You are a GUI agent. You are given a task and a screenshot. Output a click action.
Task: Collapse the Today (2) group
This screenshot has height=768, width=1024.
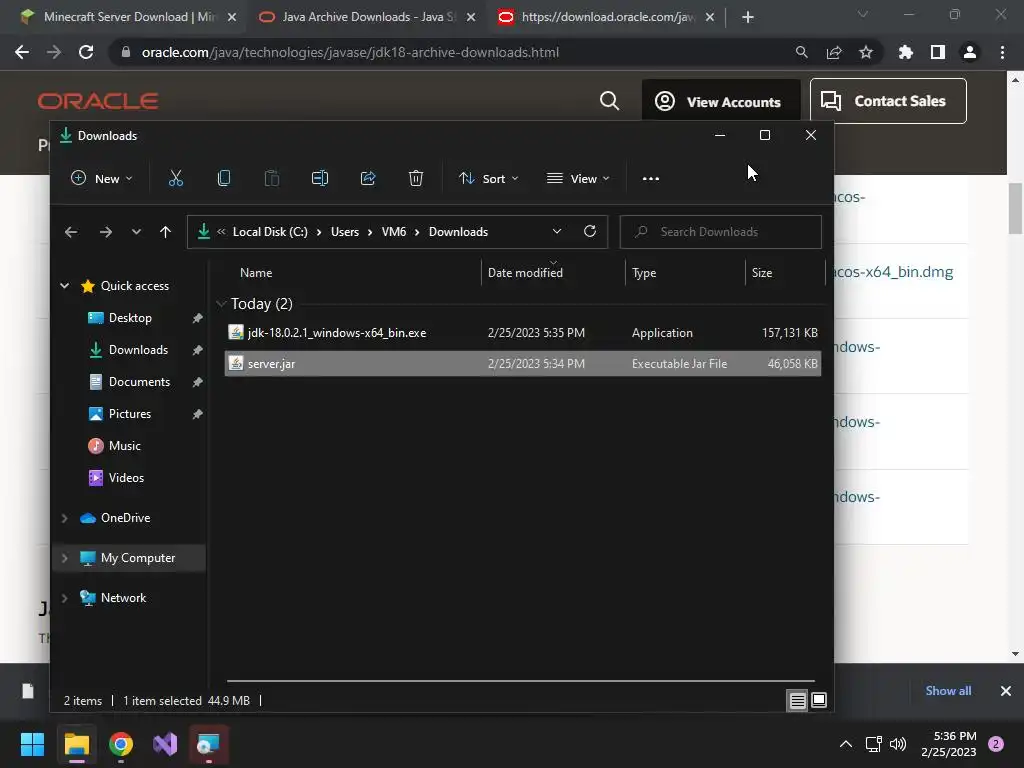[x=221, y=304]
